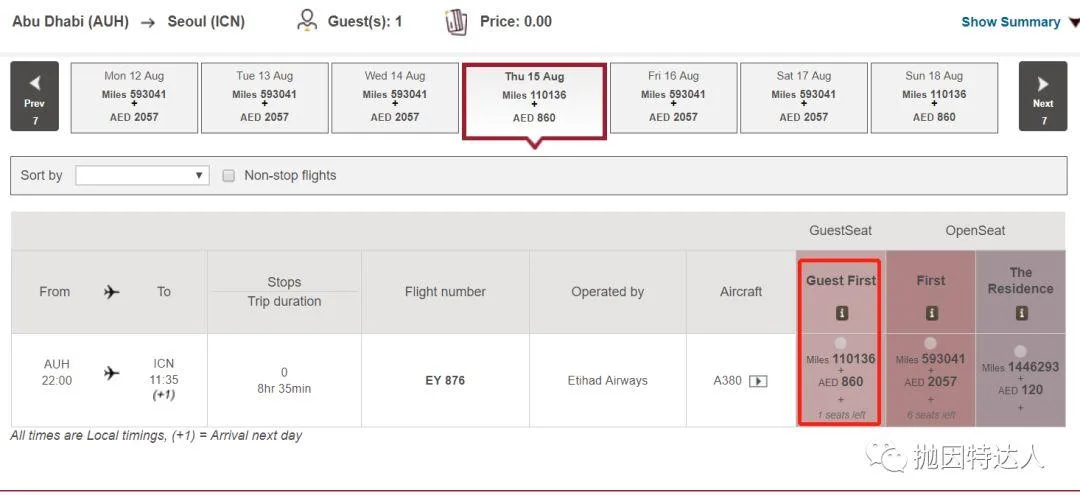Expand Show Summary panel
The image size is (1080, 504).
(x=1010, y=22)
